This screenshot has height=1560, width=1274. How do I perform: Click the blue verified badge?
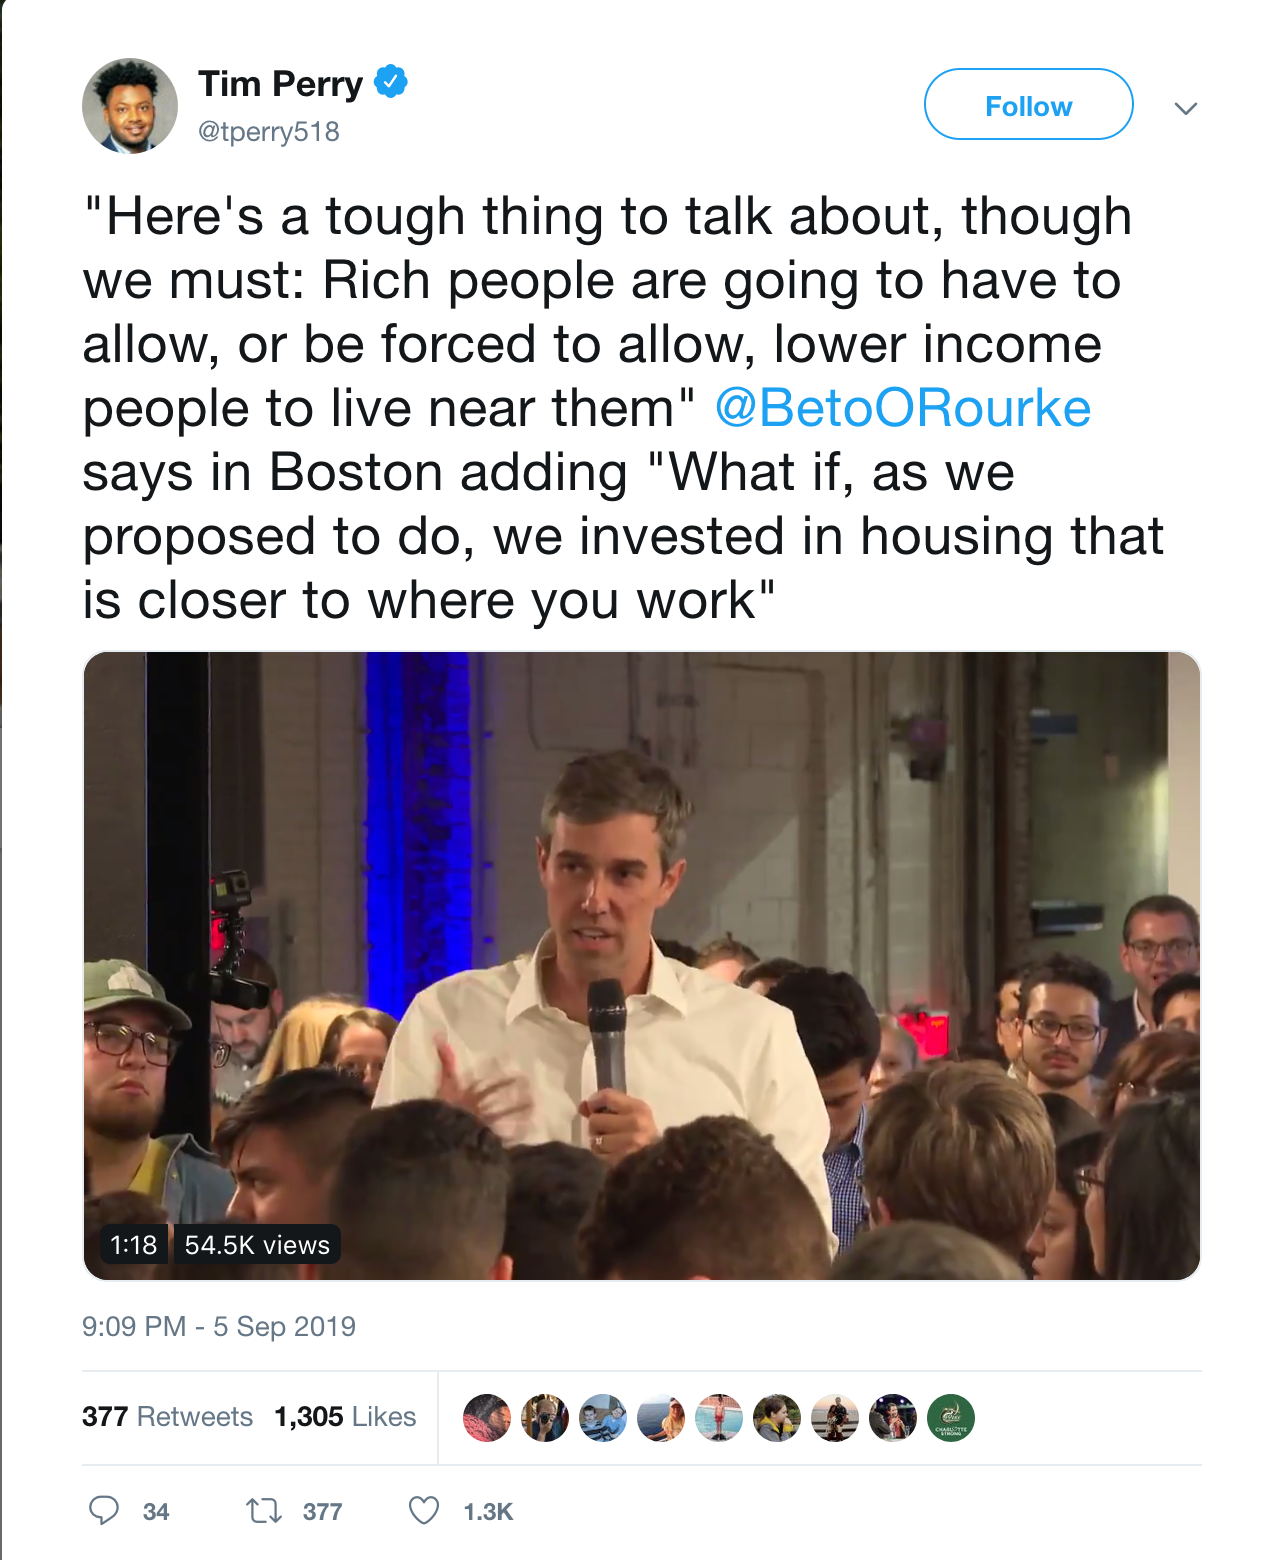point(391,82)
